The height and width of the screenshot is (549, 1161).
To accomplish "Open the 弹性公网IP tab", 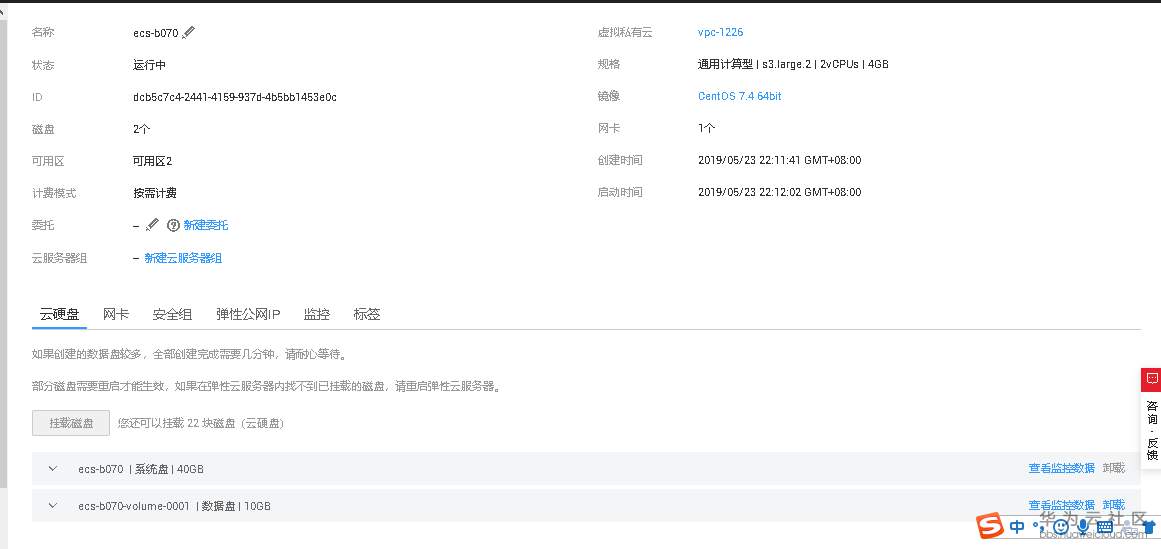I will coord(248,314).
